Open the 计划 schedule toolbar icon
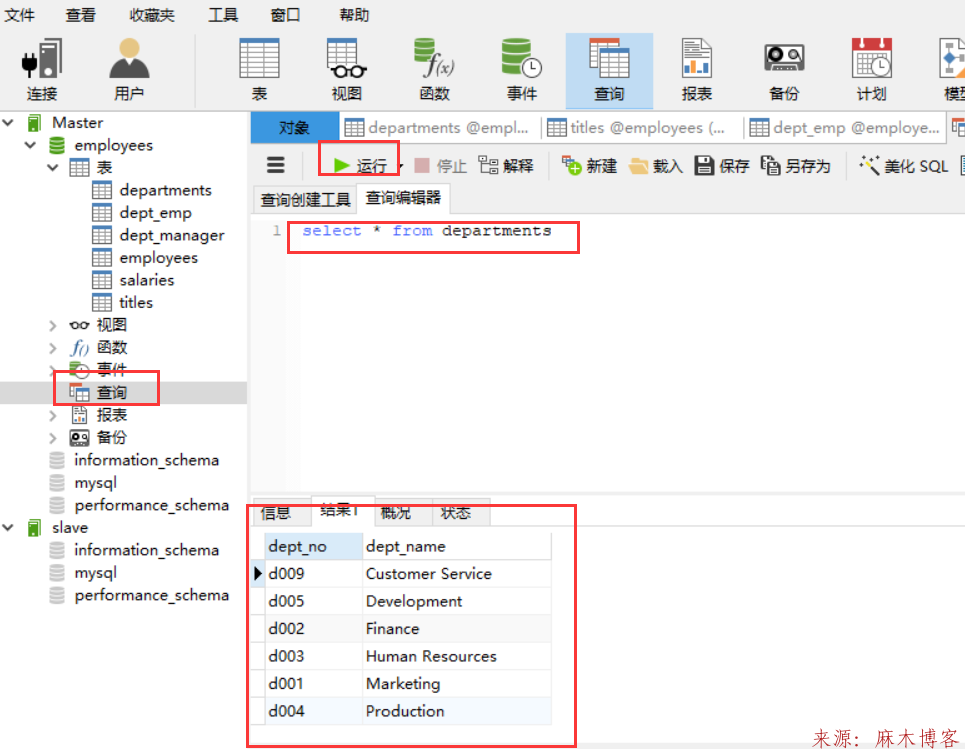Image resolution: width=965 pixels, height=749 pixels. [x=871, y=70]
